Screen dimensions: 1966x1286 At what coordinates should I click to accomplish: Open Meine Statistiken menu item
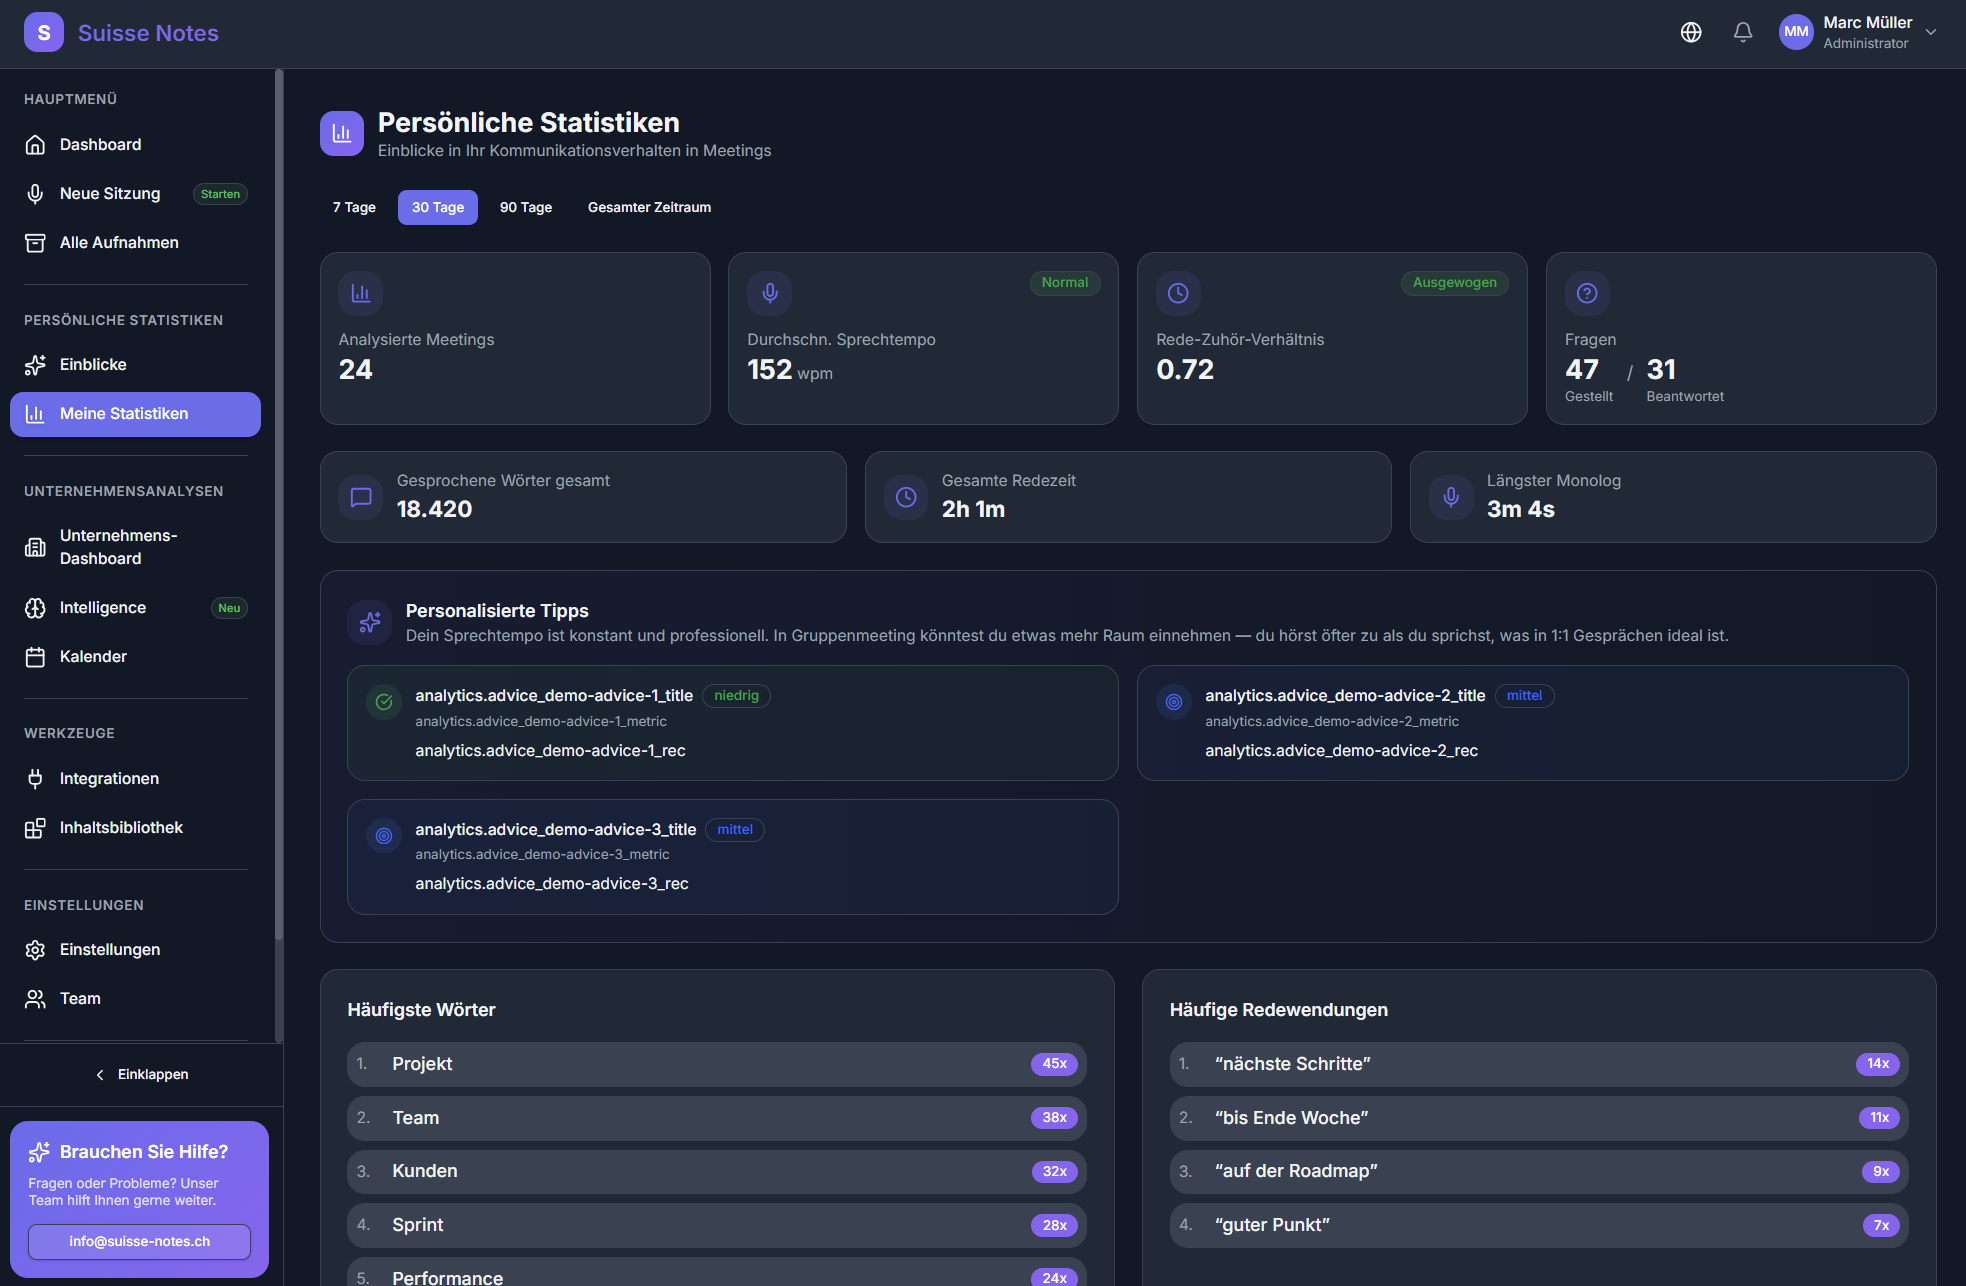tap(135, 414)
